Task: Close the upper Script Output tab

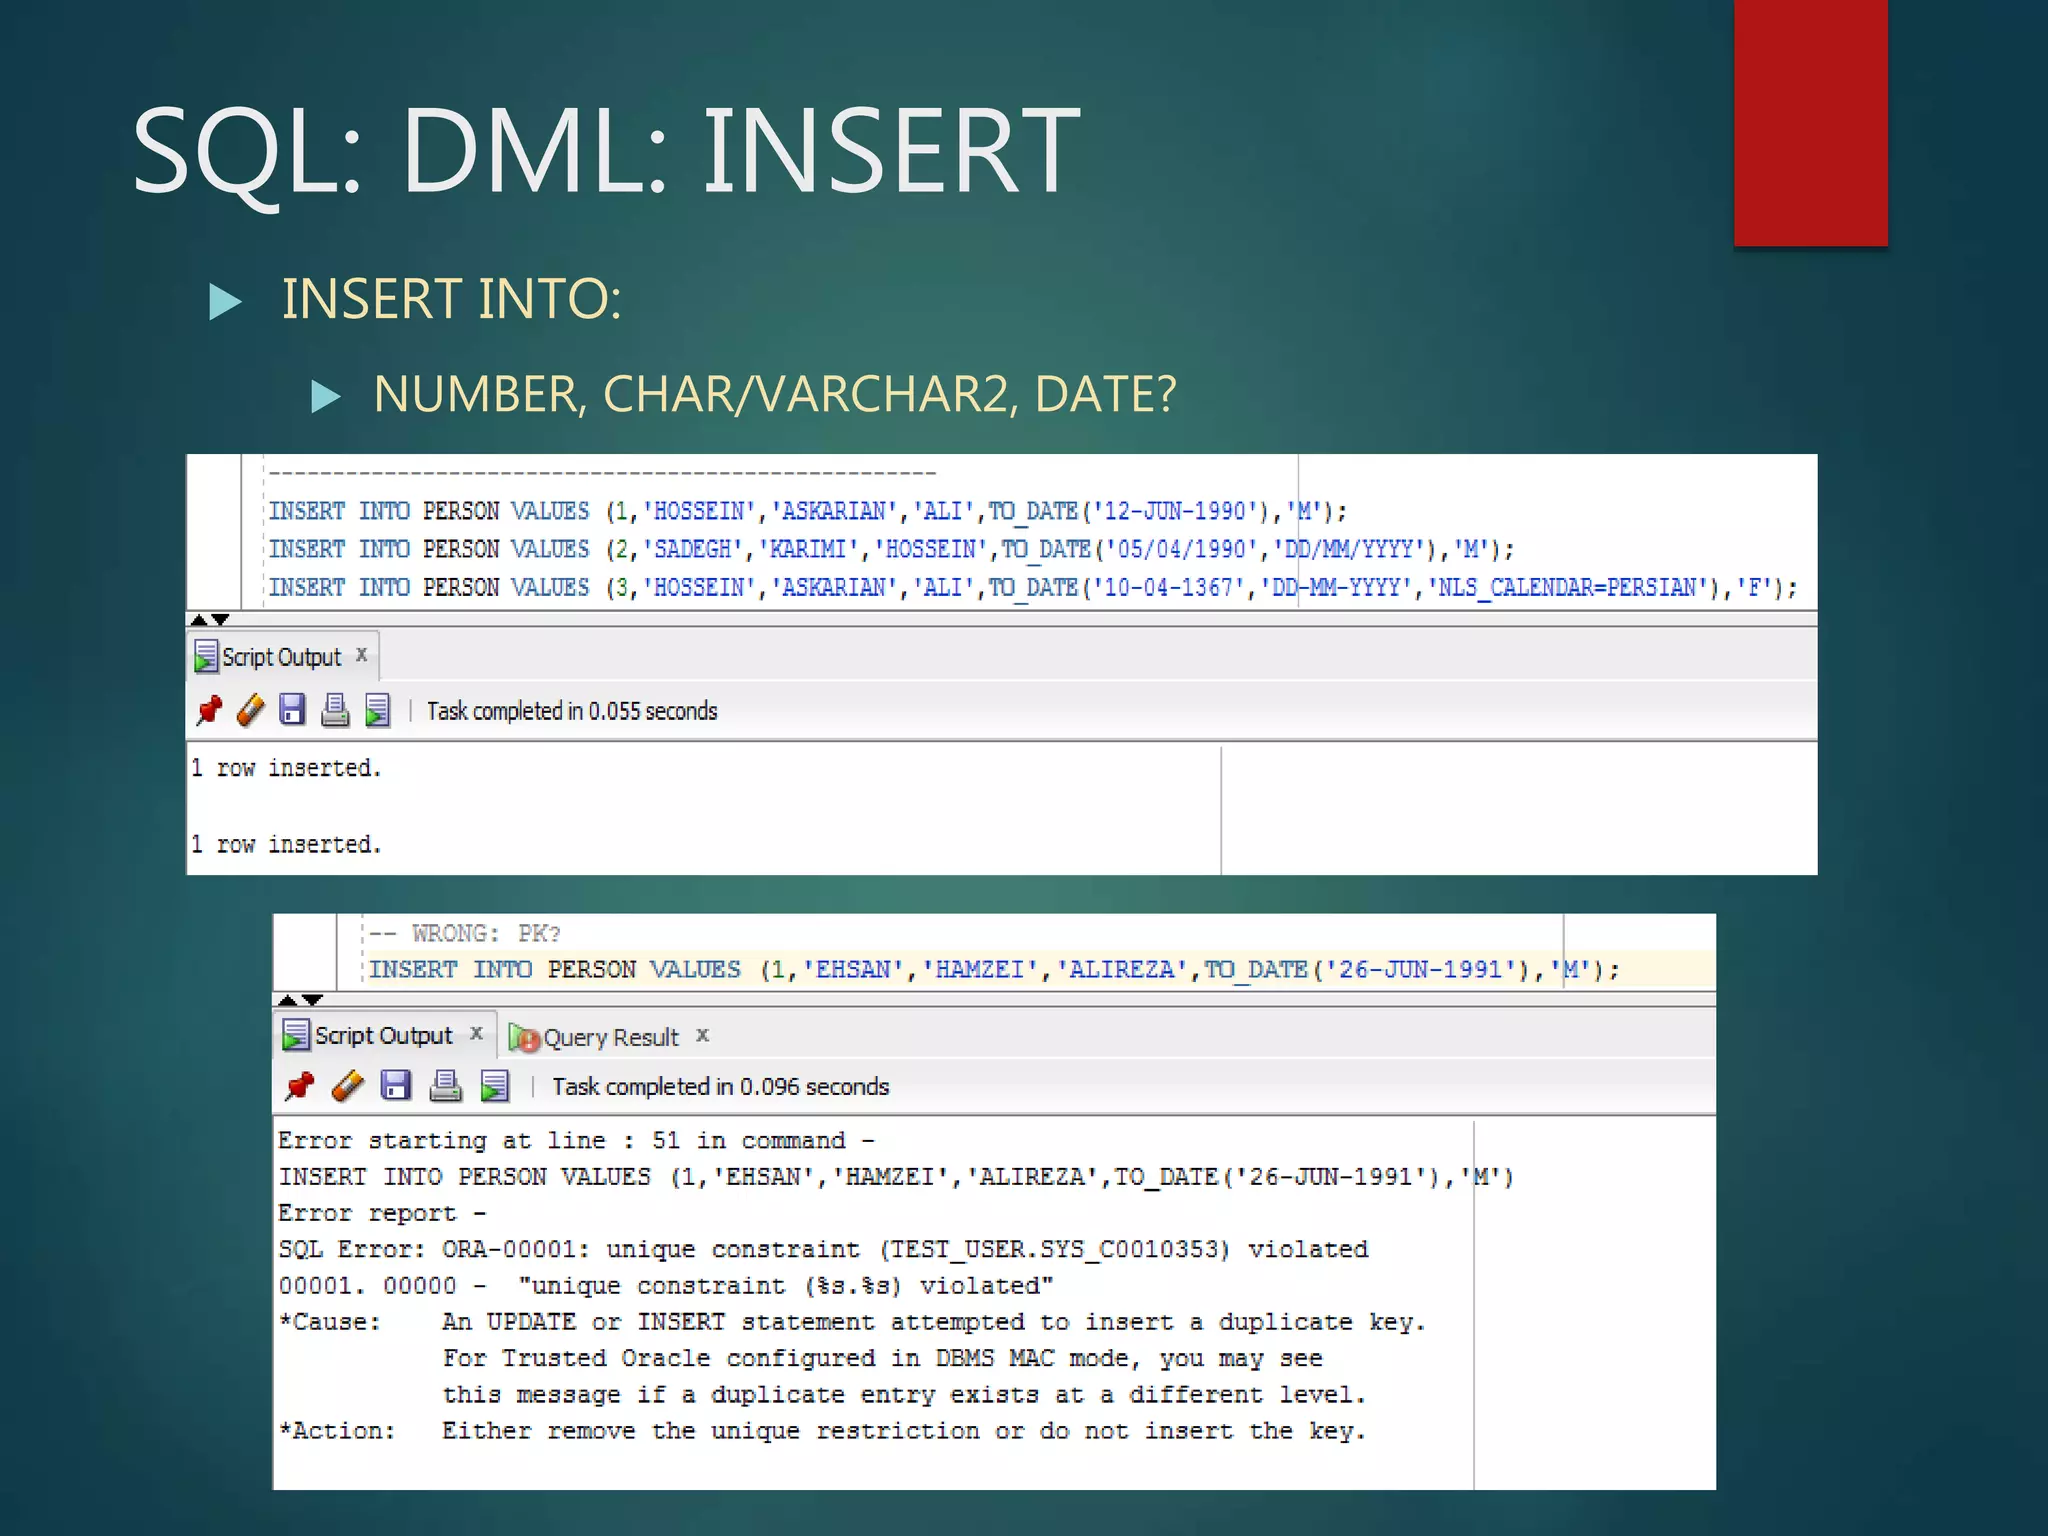Action: coord(362,654)
